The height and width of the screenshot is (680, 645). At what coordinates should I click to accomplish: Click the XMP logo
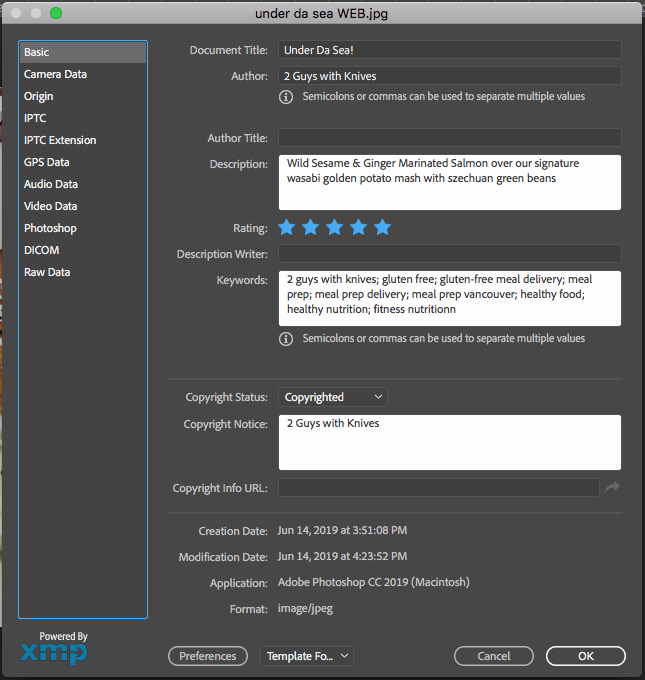(54, 653)
